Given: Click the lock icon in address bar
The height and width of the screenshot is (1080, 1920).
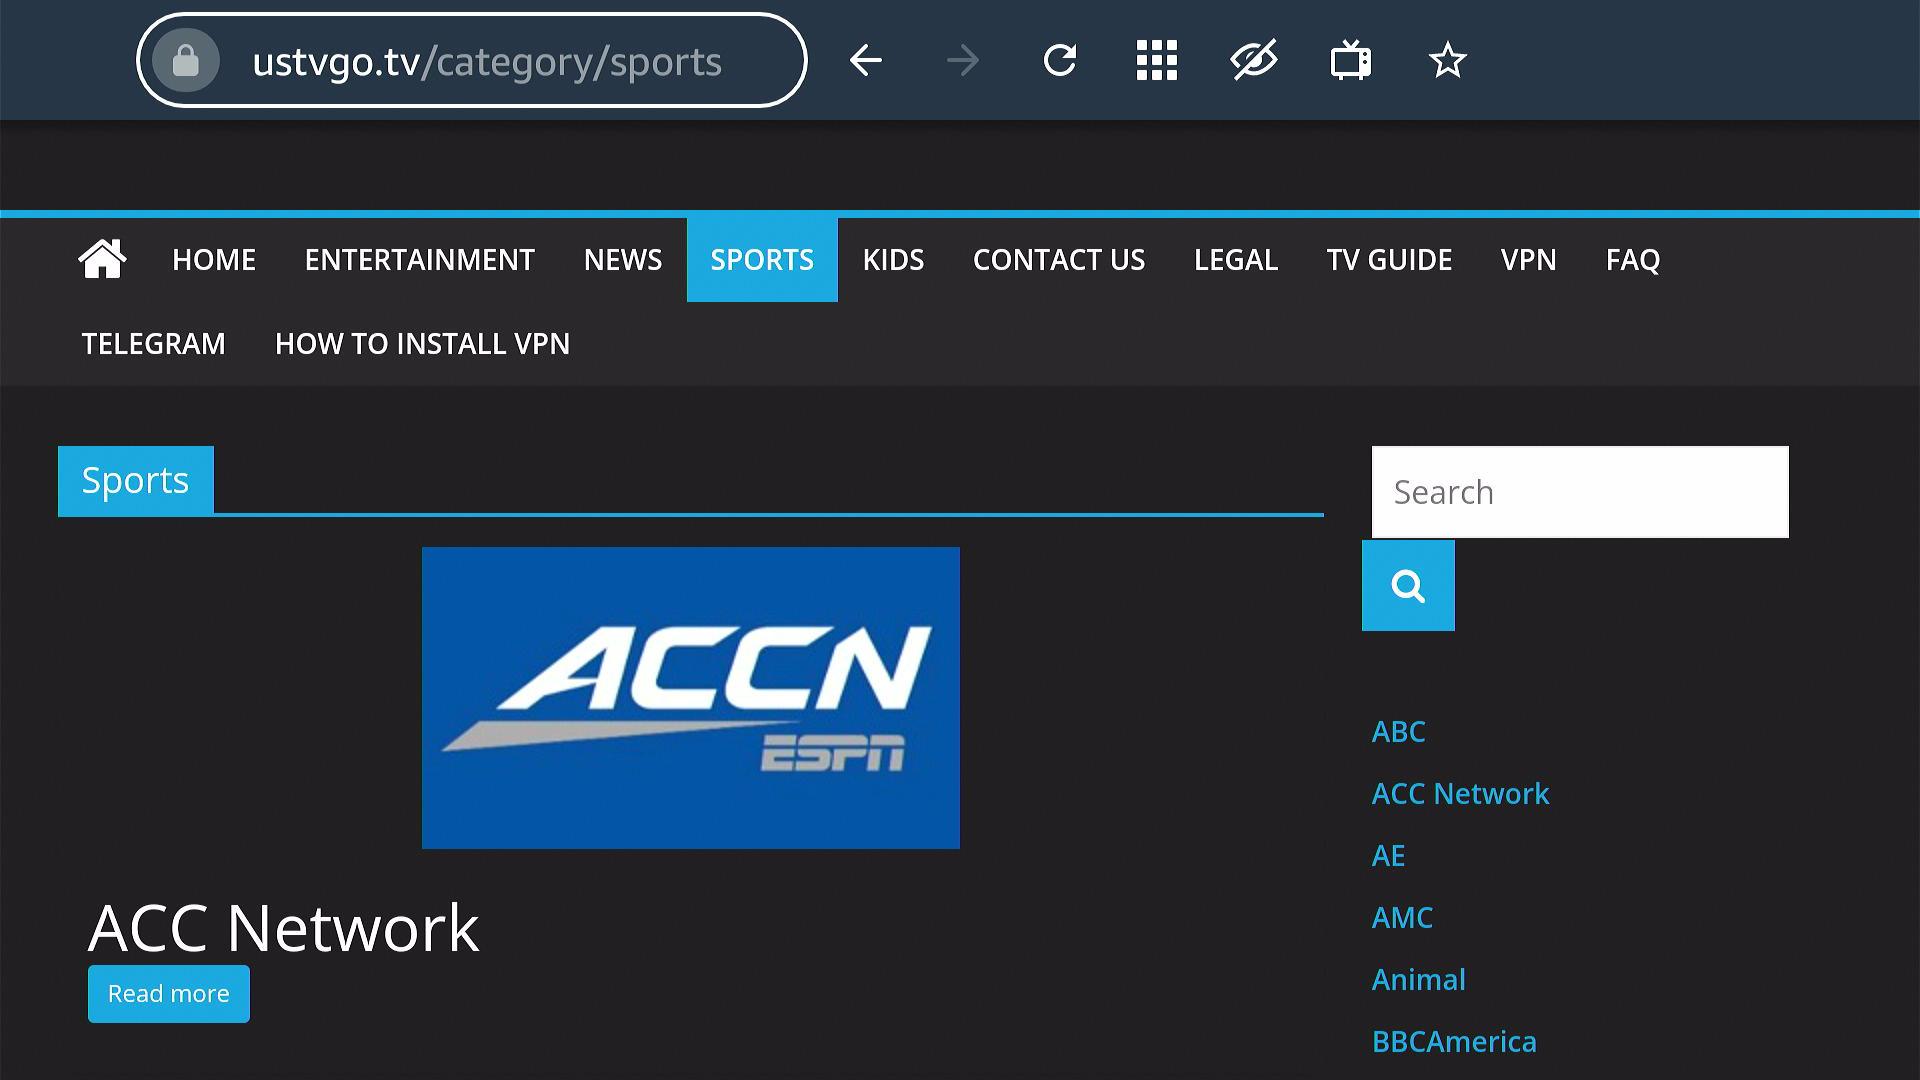Looking at the screenshot, I should point(186,61).
